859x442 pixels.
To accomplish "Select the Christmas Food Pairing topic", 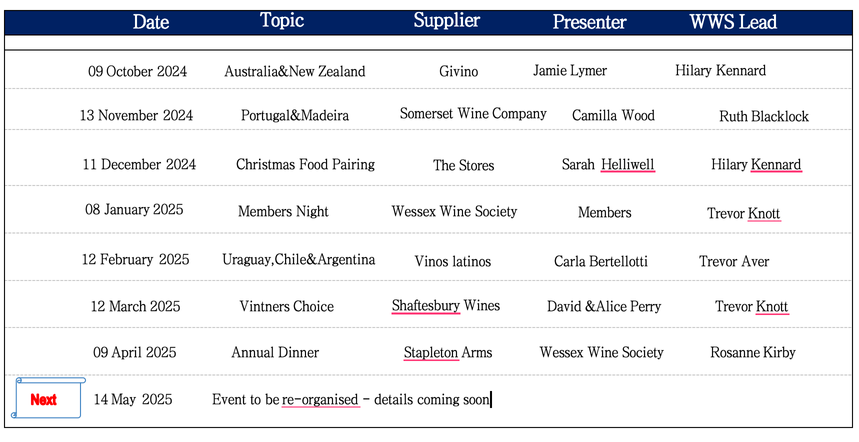I will [305, 164].
